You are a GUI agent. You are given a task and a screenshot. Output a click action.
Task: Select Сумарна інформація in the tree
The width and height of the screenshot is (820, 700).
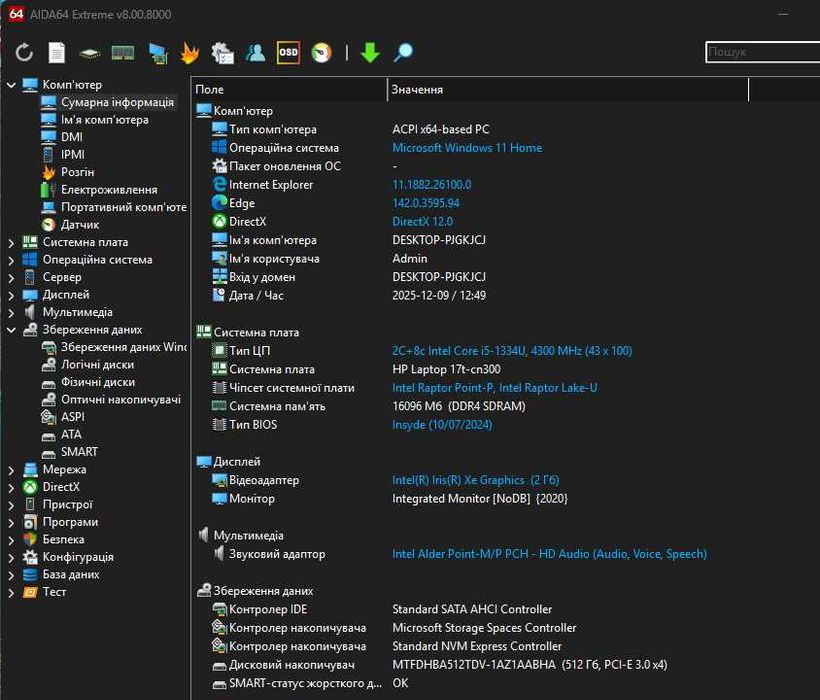[x=117, y=102]
